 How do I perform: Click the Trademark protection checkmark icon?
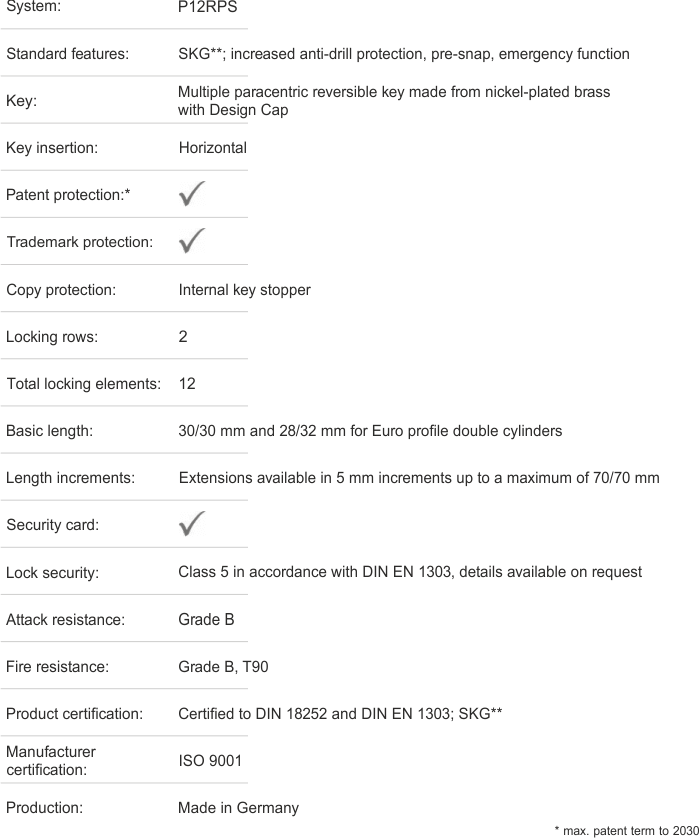(x=192, y=241)
